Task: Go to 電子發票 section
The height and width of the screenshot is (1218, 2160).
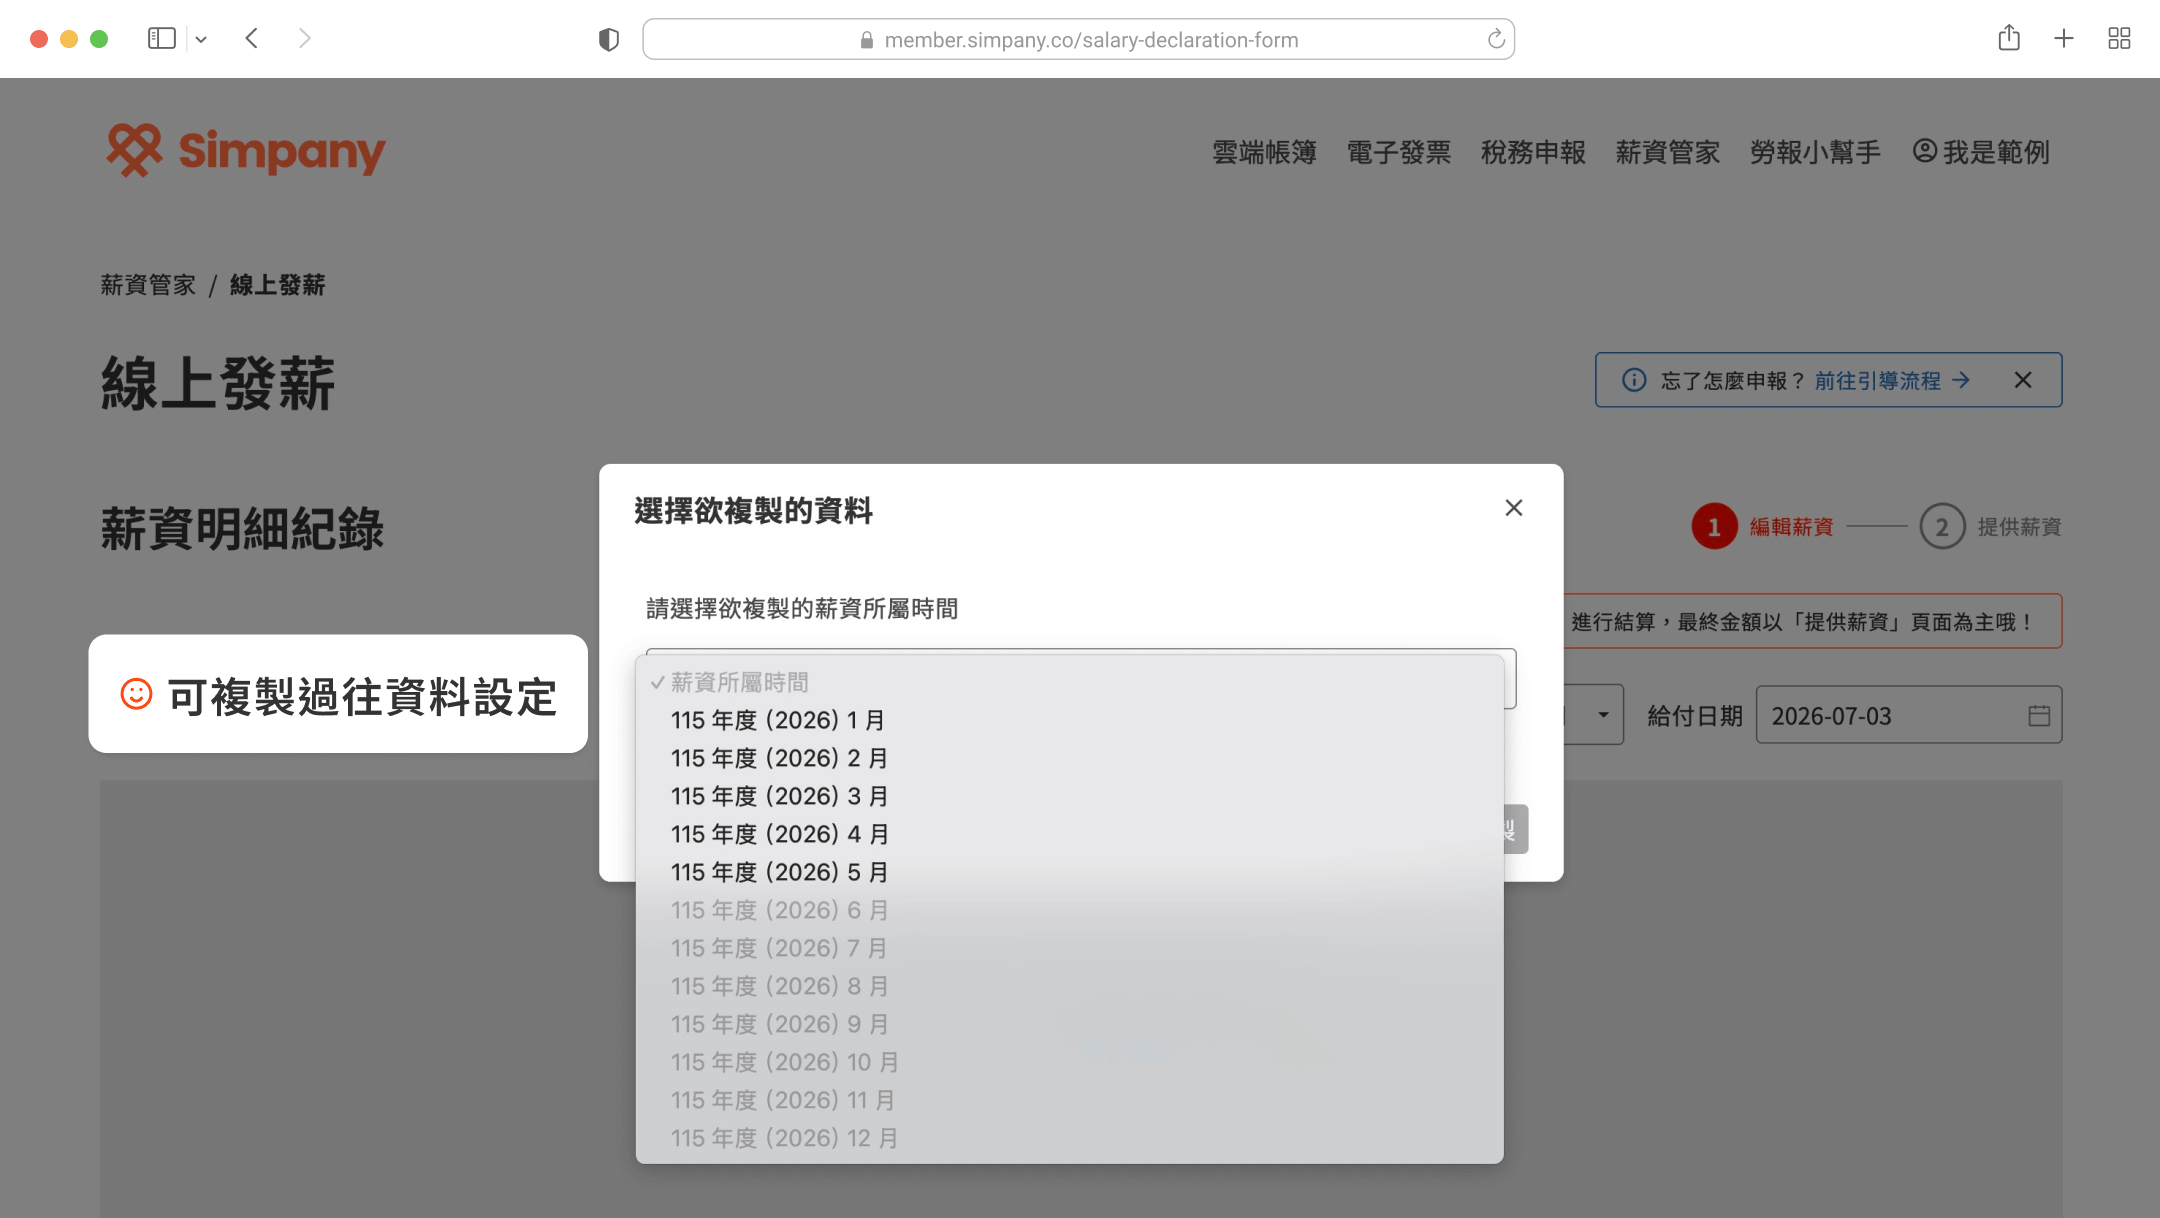Action: click(1398, 151)
